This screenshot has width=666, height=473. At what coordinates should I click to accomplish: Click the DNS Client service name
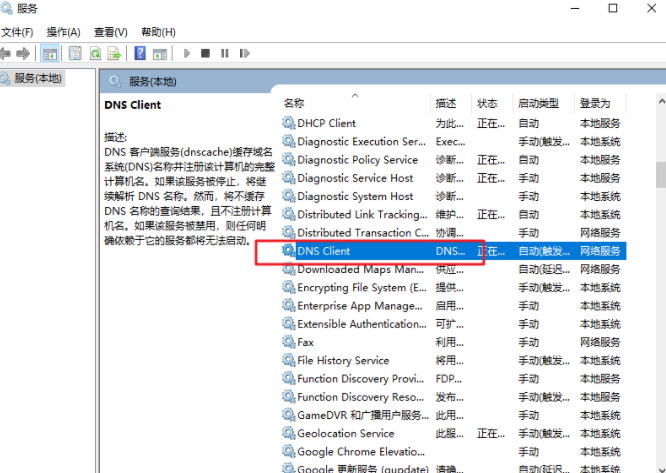point(324,251)
